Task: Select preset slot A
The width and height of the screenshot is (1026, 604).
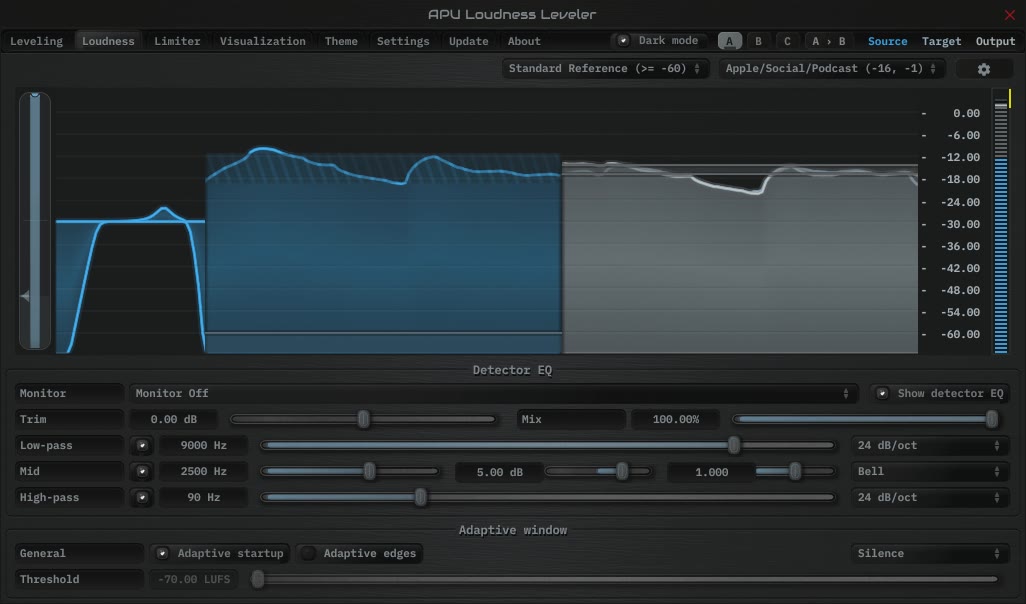Action: [730, 41]
